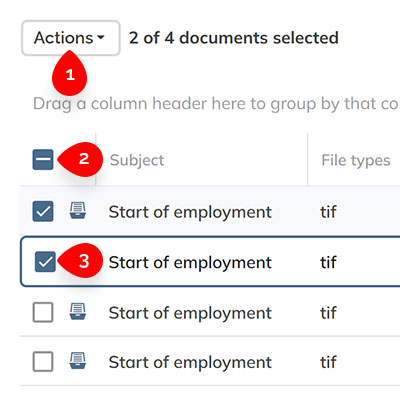The width and height of the screenshot is (400, 397).
Task: Open first Start of employment document
Action: point(190,212)
